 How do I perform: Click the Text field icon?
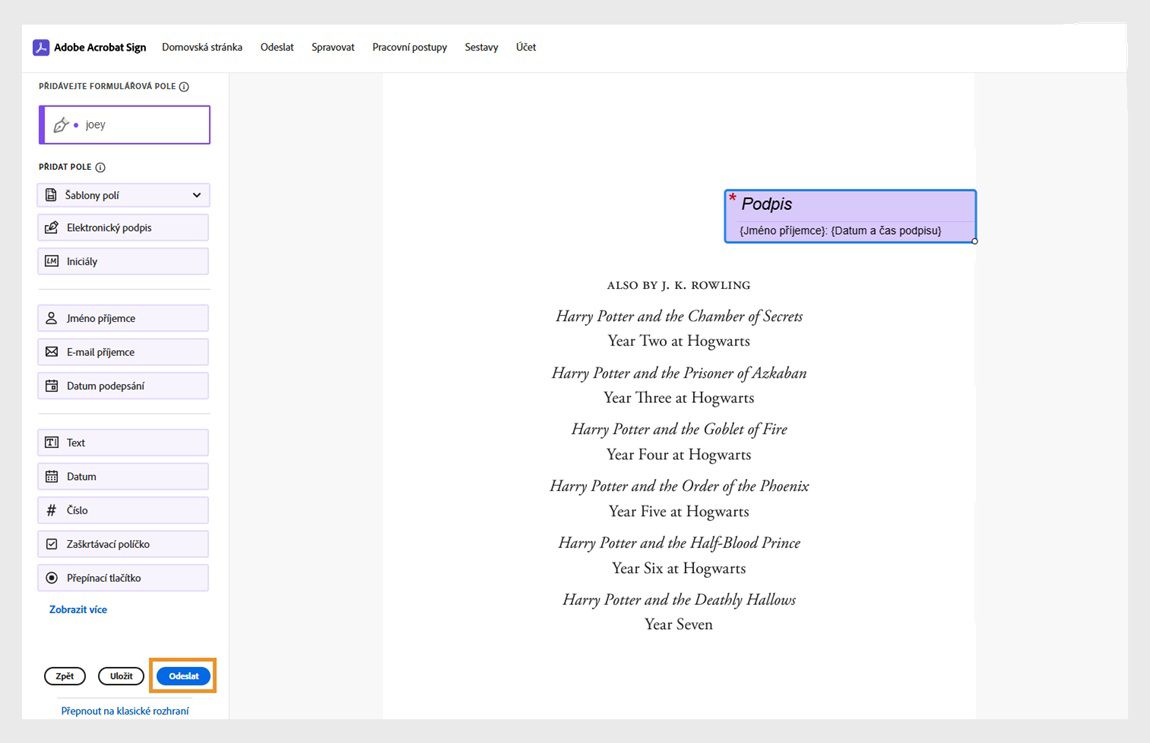click(x=51, y=443)
